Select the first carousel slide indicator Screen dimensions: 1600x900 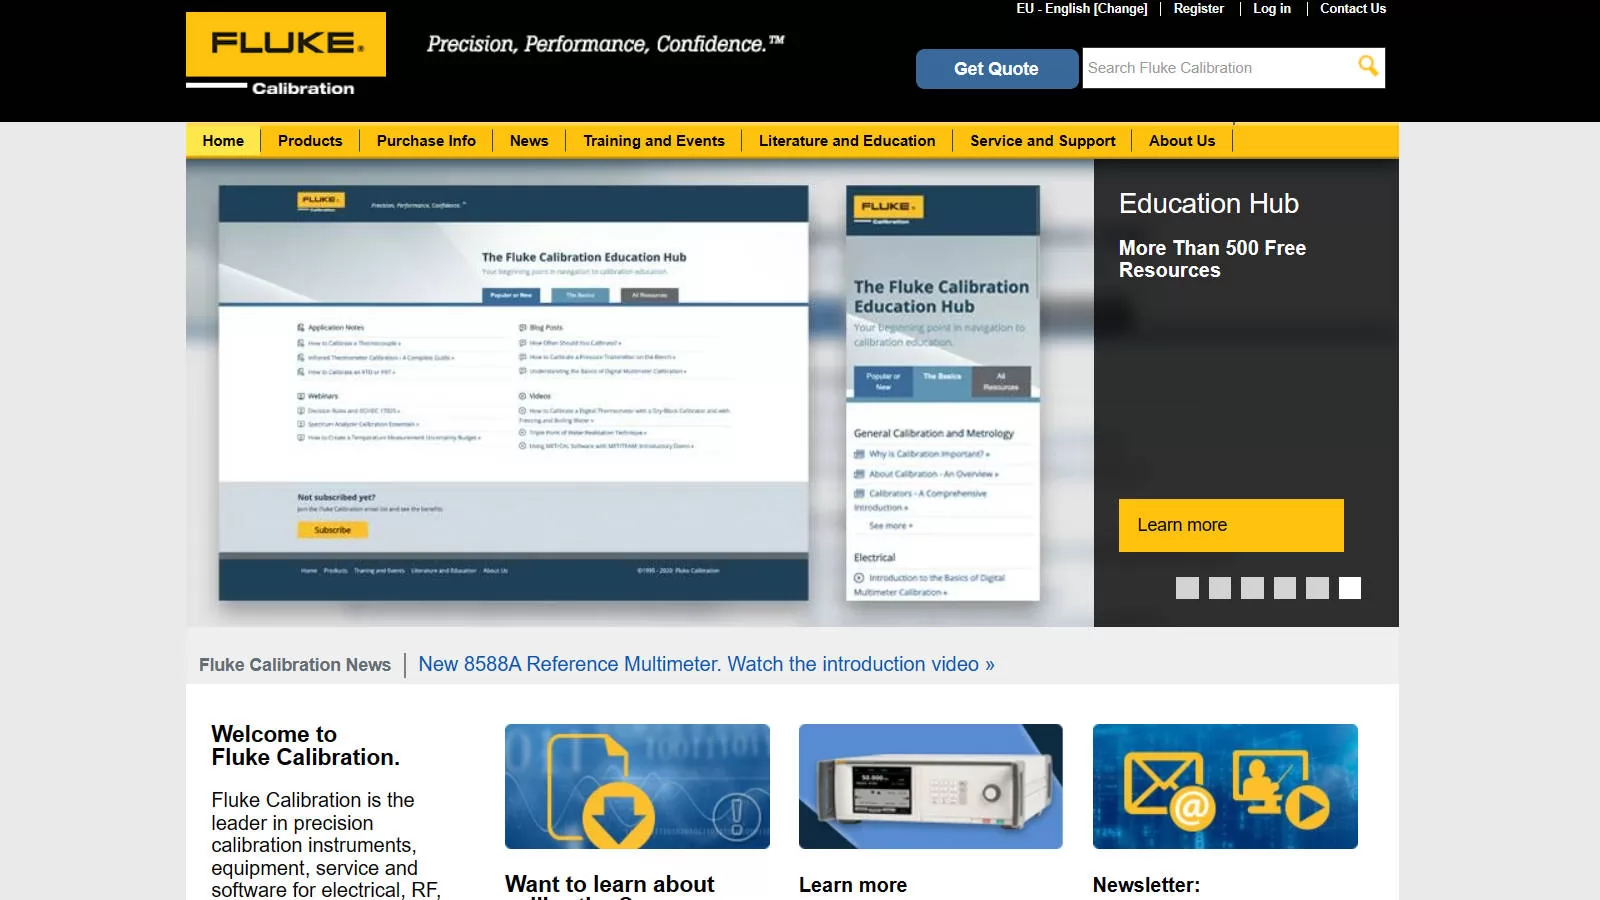(x=1187, y=588)
